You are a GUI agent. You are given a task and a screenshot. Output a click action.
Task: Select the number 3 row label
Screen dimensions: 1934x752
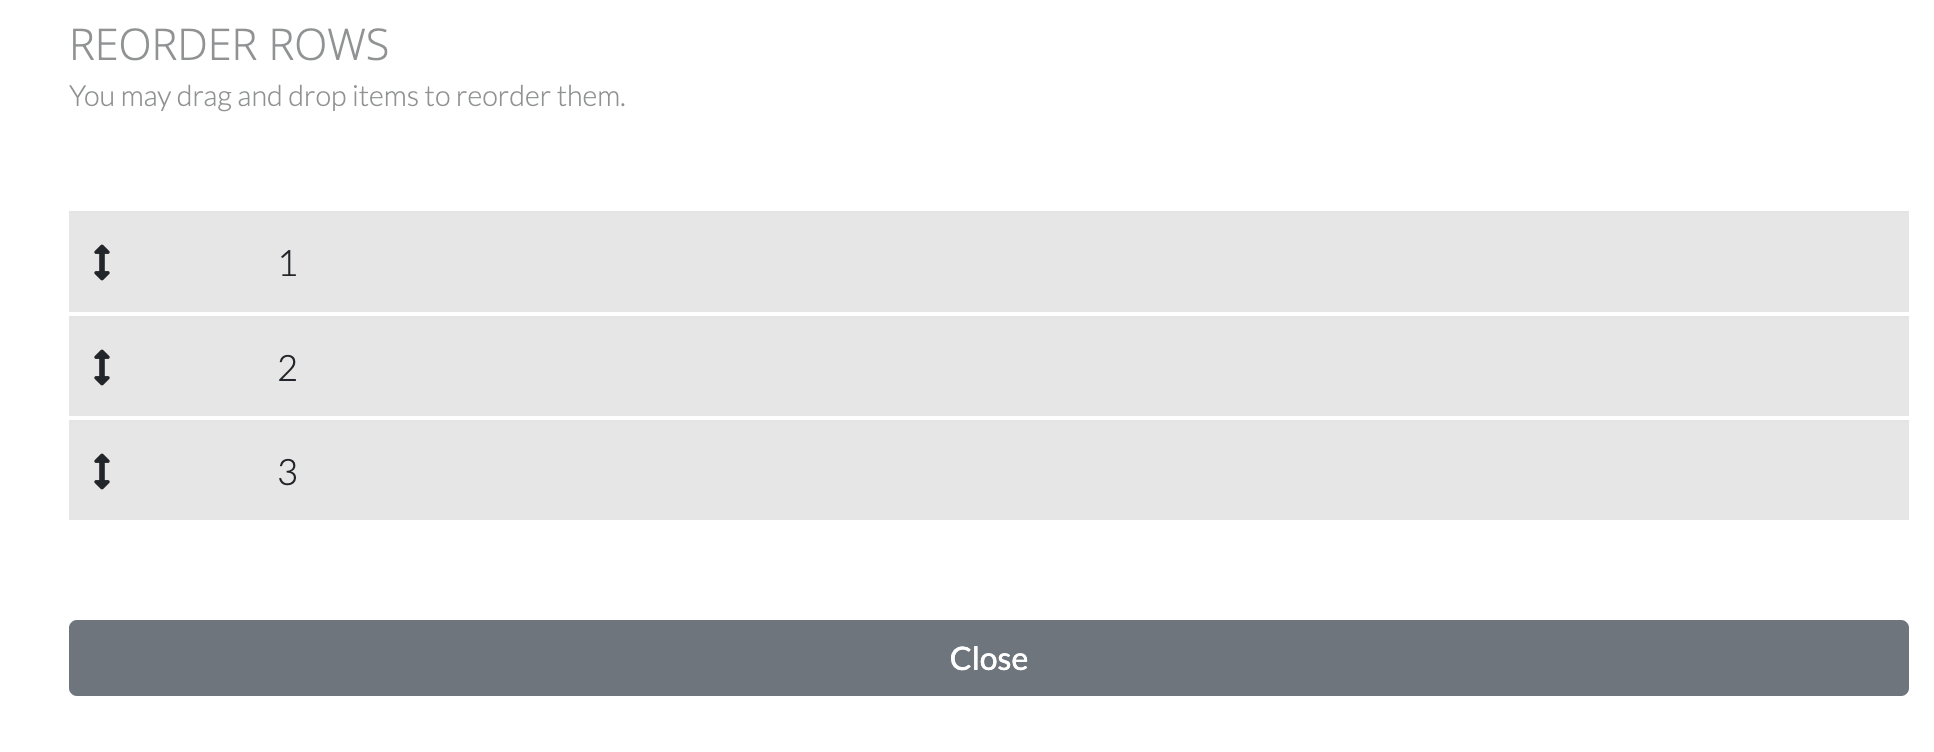288,472
